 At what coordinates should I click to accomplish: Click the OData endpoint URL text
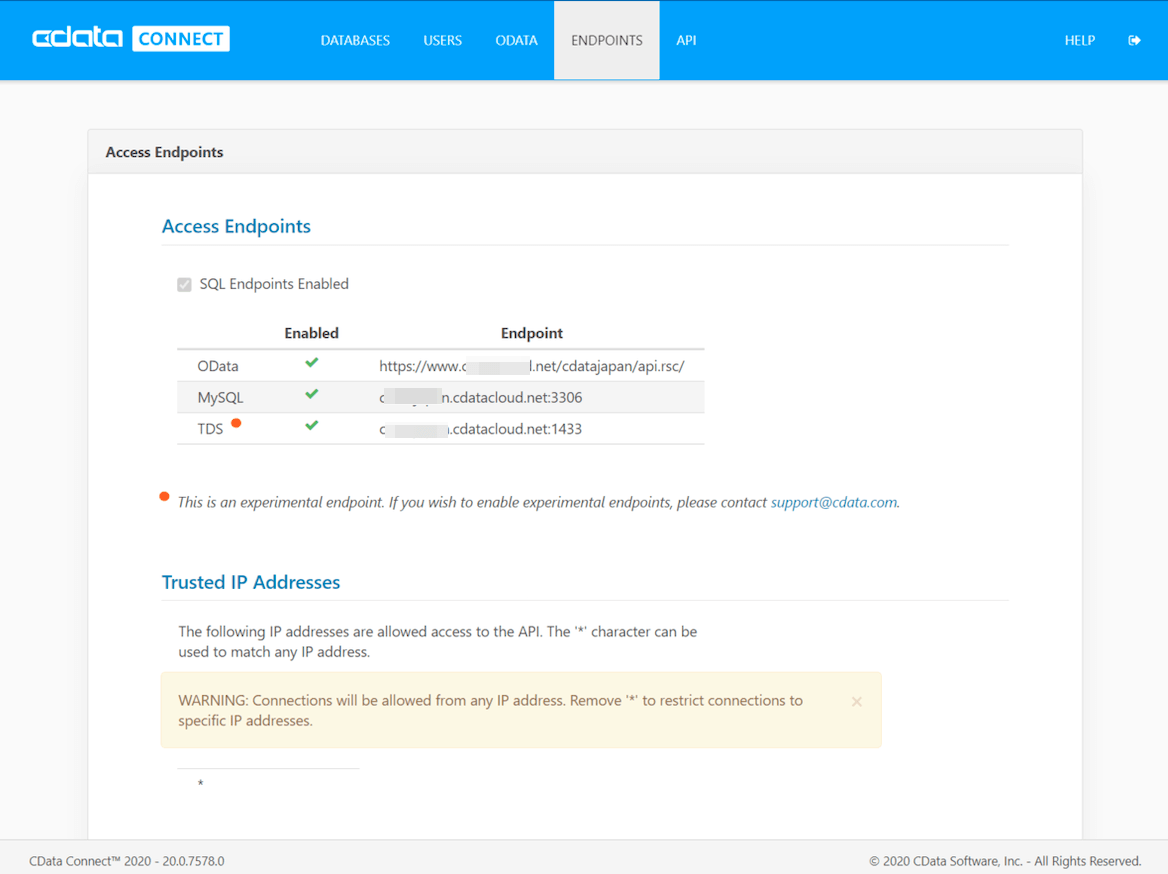532,366
